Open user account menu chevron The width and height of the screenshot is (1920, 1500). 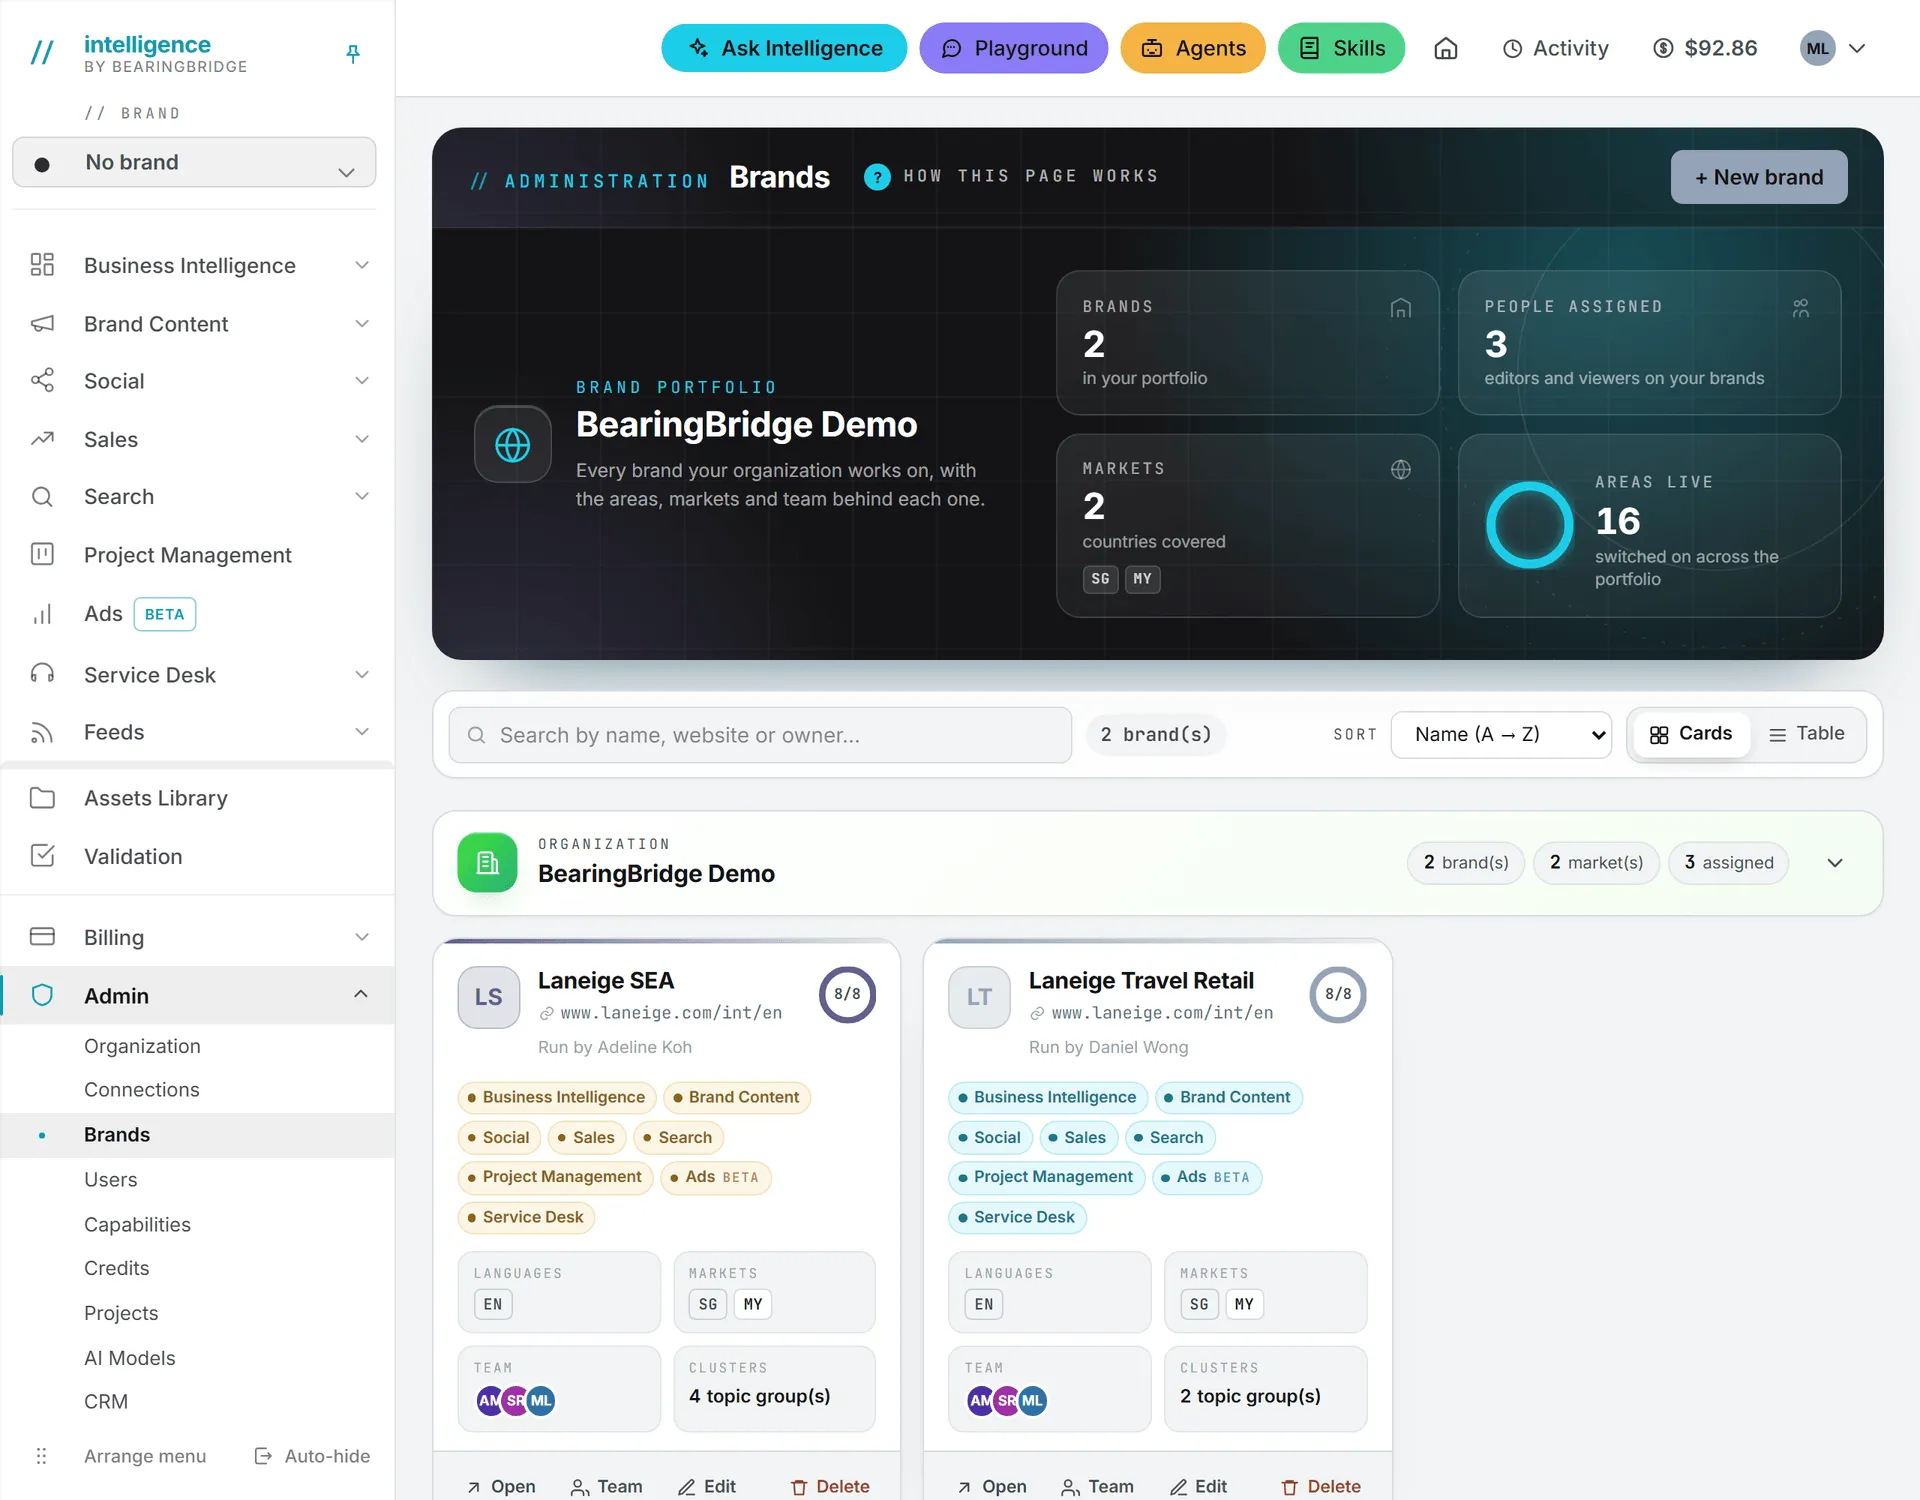tap(1857, 48)
